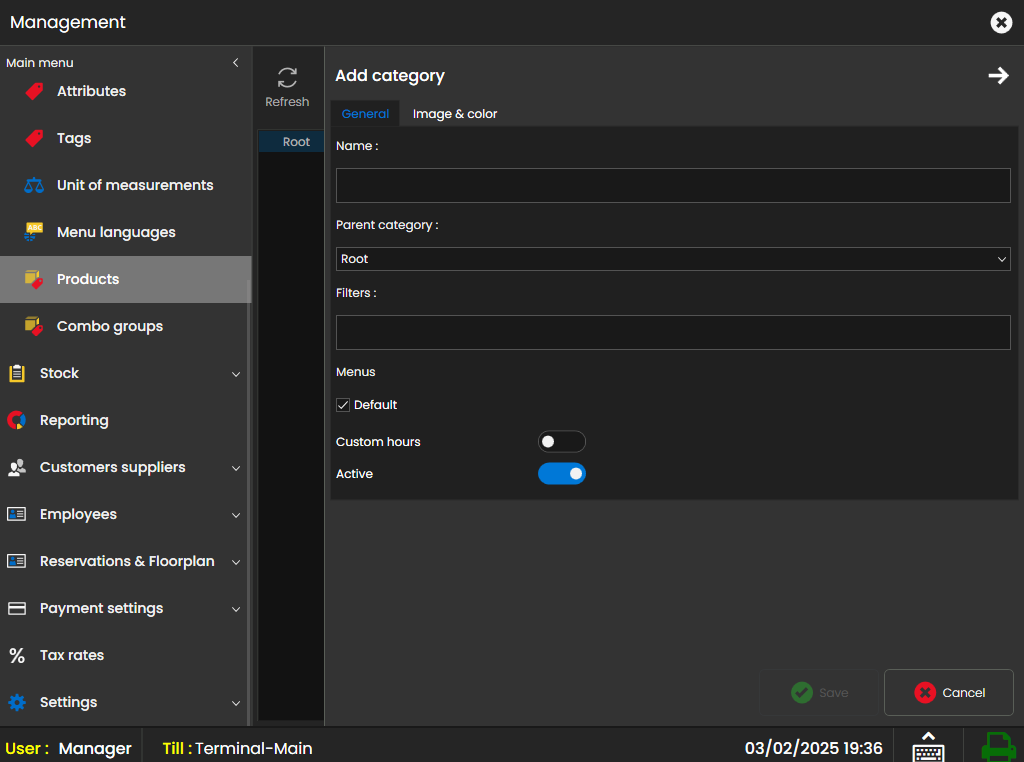Expand the Stock menu section
Viewport: 1024px width, 762px height.
pyautogui.click(x=236, y=374)
